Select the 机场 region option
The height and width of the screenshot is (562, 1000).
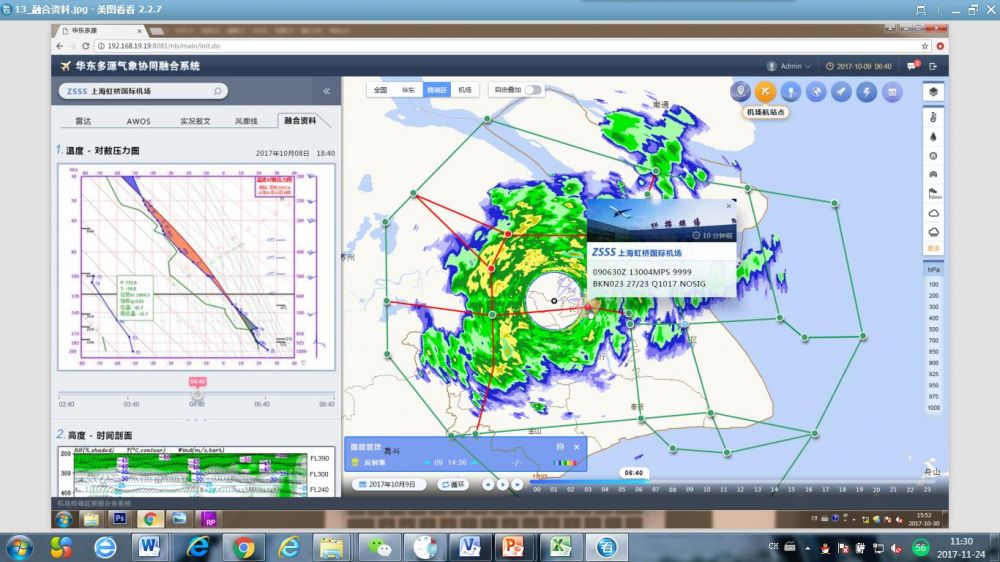pos(465,90)
